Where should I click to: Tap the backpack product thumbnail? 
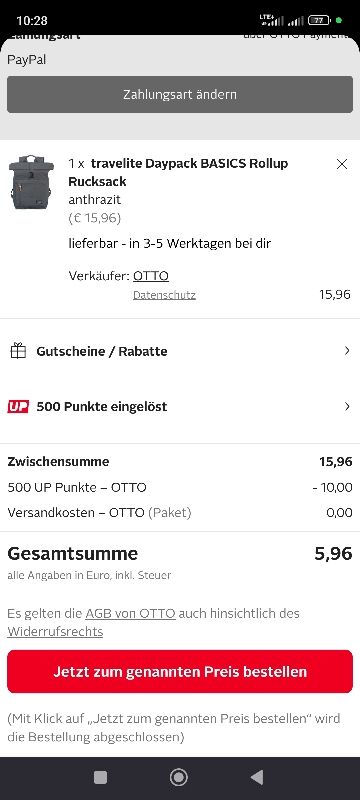[x=31, y=182]
